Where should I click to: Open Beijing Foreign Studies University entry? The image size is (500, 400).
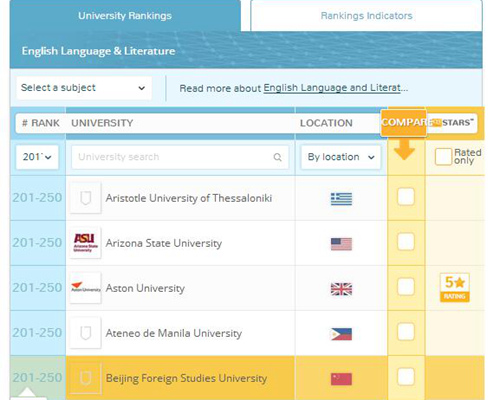coord(186,378)
